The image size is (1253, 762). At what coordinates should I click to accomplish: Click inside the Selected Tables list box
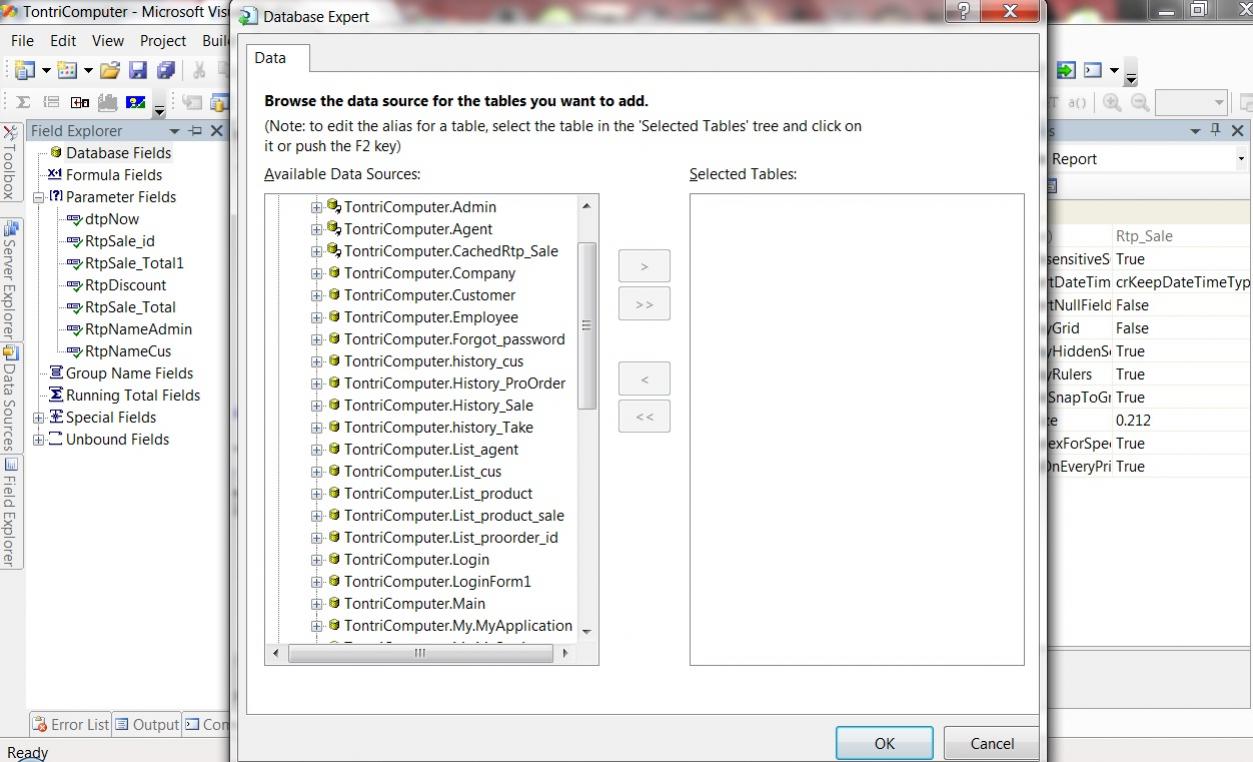(857, 430)
